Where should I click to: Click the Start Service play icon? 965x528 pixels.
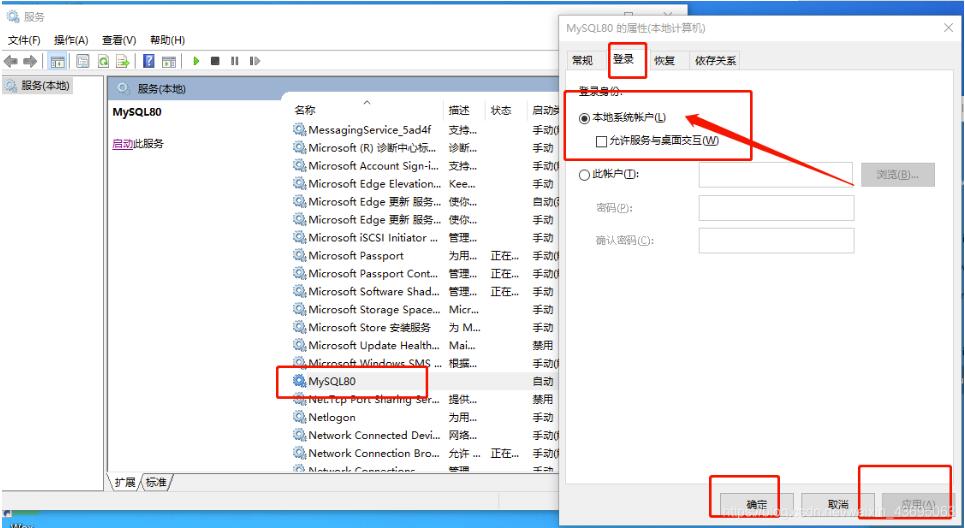pyautogui.click(x=197, y=61)
